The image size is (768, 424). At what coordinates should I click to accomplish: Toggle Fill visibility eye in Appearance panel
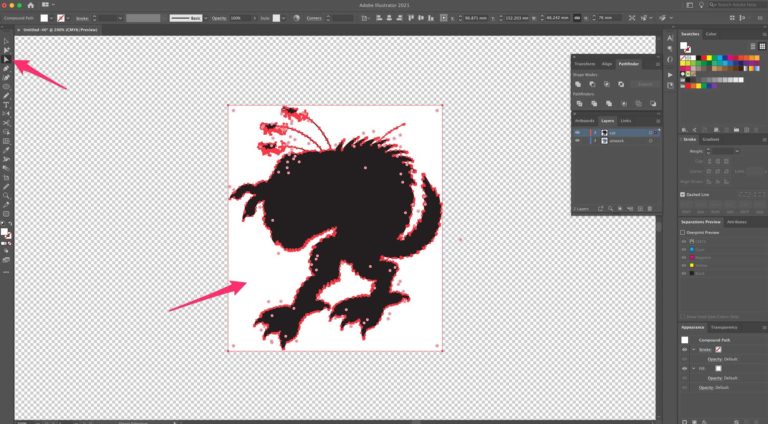(x=685, y=368)
